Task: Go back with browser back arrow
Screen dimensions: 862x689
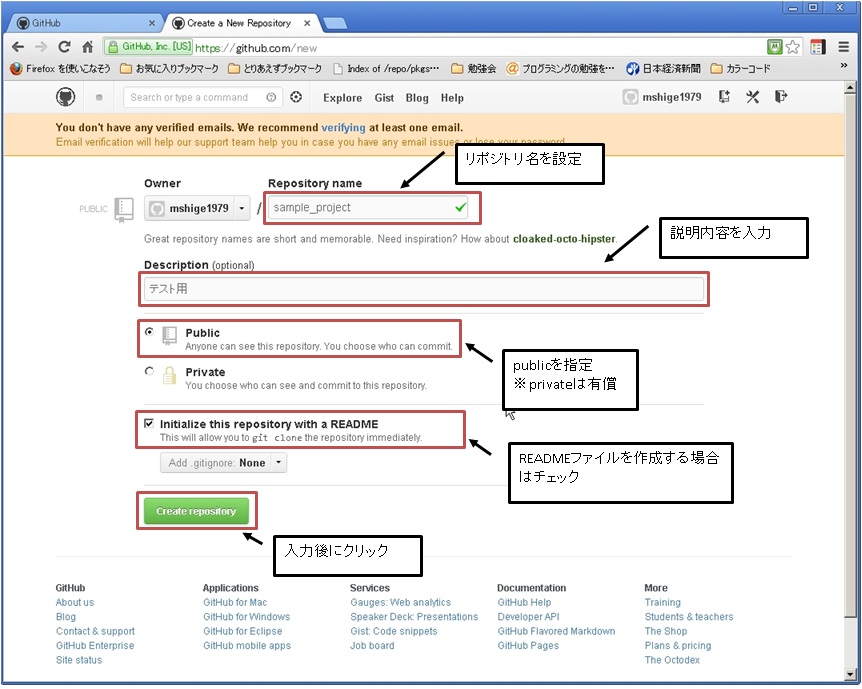Action: pyautogui.click(x=18, y=47)
